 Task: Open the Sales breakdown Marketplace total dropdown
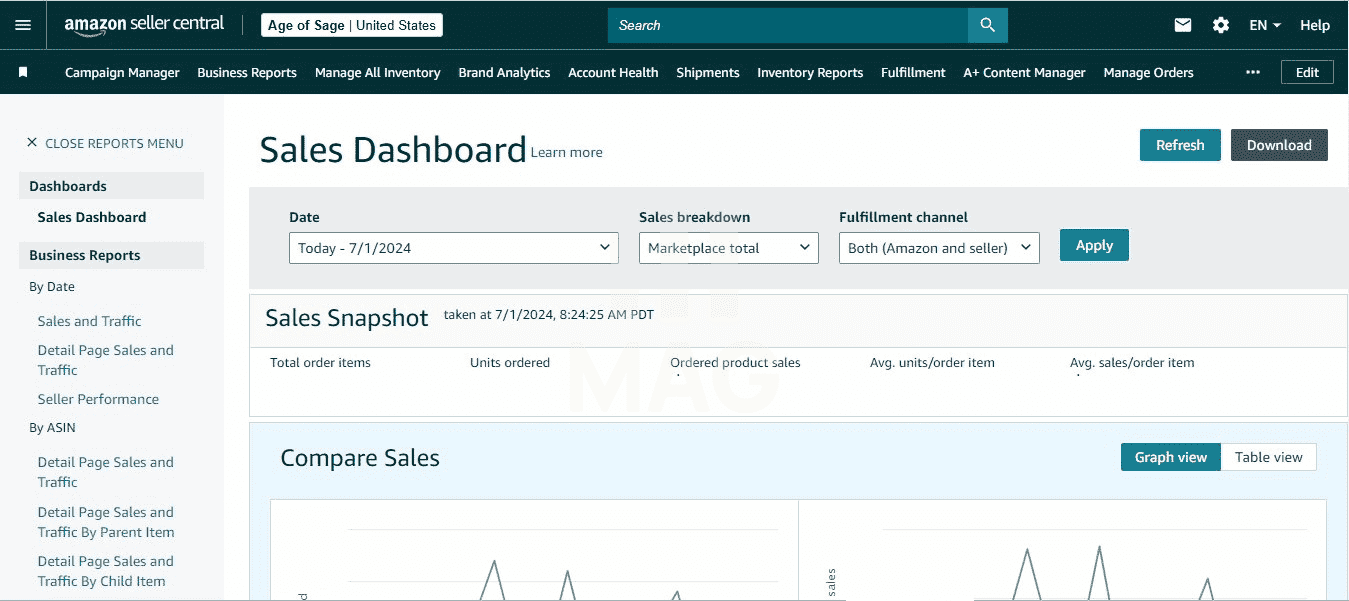(x=729, y=248)
